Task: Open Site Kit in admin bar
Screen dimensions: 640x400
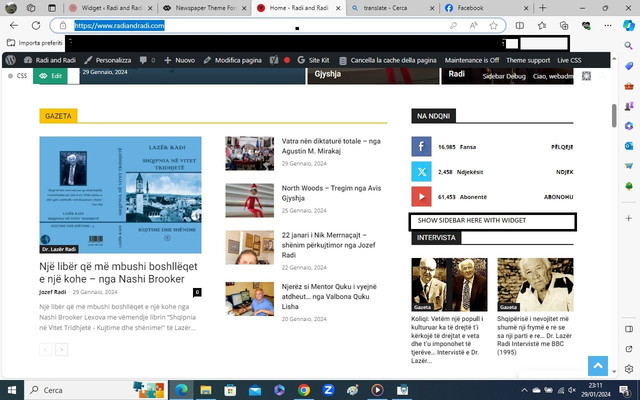Action: tap(313, 60)
